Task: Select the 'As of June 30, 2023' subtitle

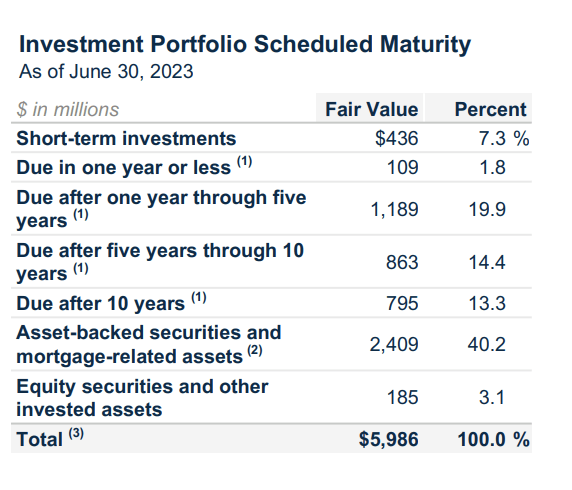Action: [106, 72]
